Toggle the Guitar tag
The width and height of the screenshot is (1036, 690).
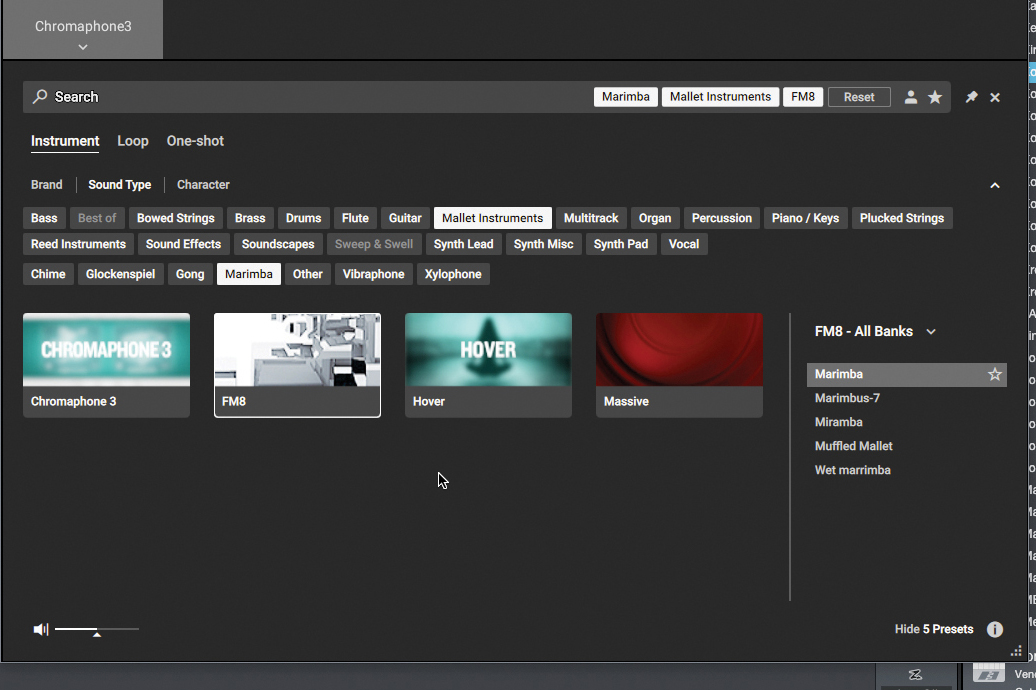[405, 218]
